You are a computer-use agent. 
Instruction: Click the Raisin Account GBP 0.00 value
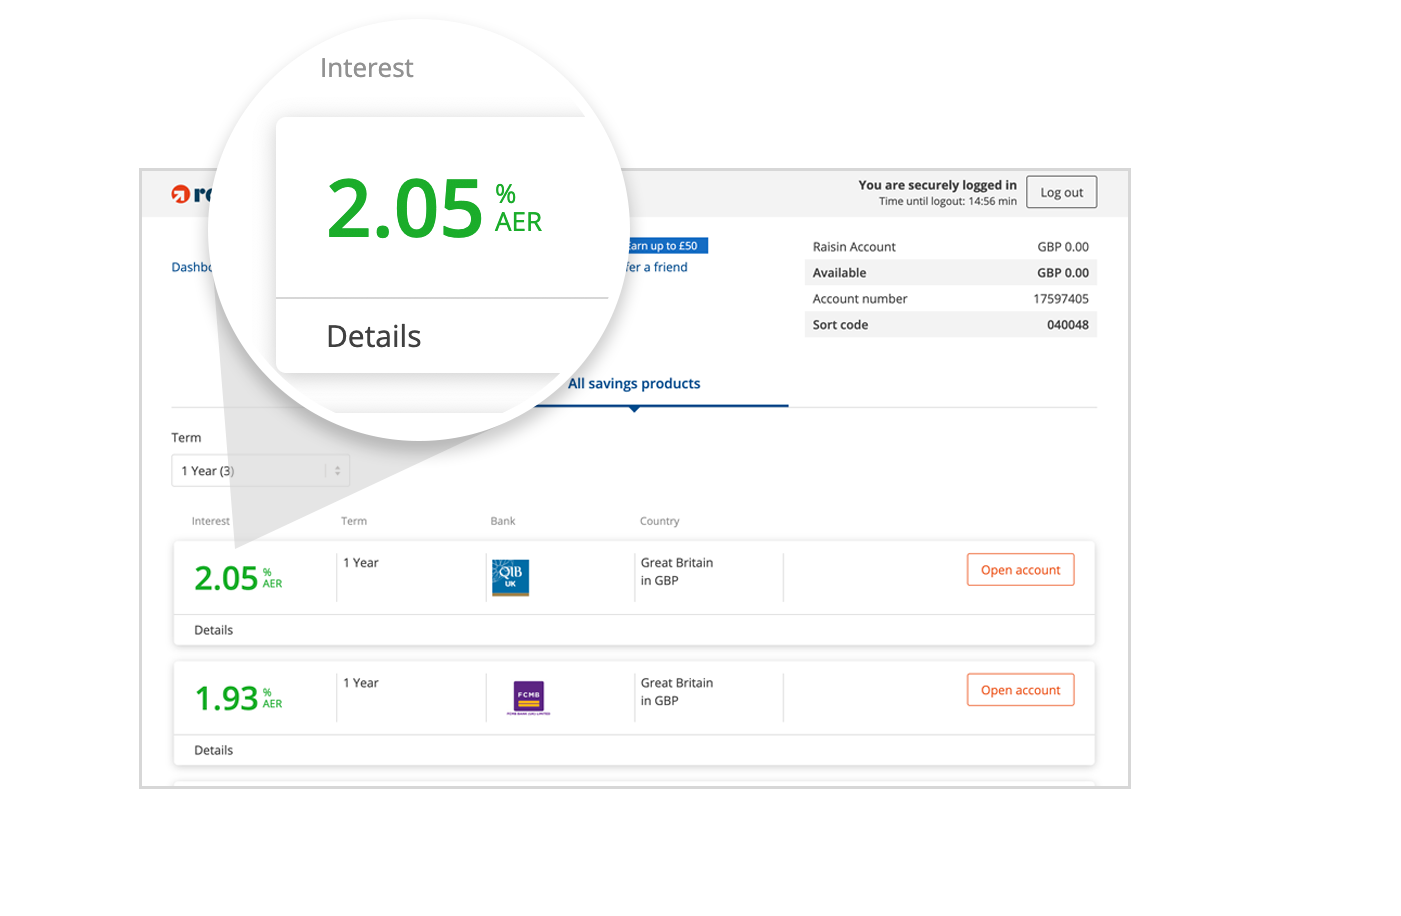1062,247
